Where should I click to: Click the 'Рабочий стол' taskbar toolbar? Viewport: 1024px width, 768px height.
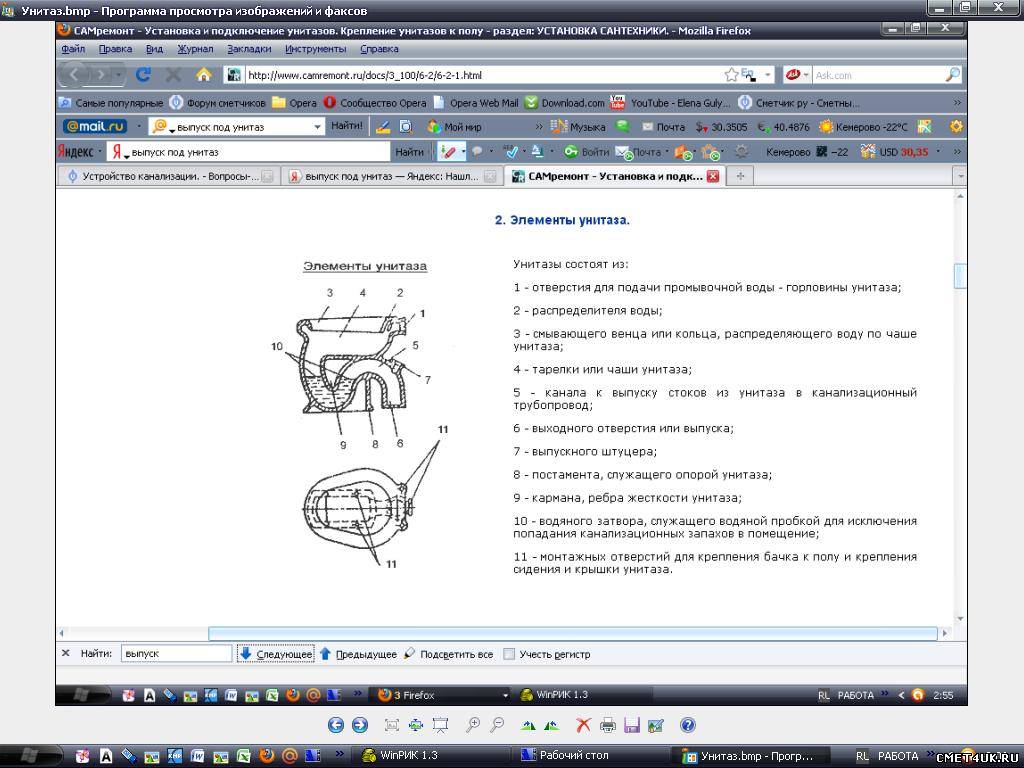[573, 755]
